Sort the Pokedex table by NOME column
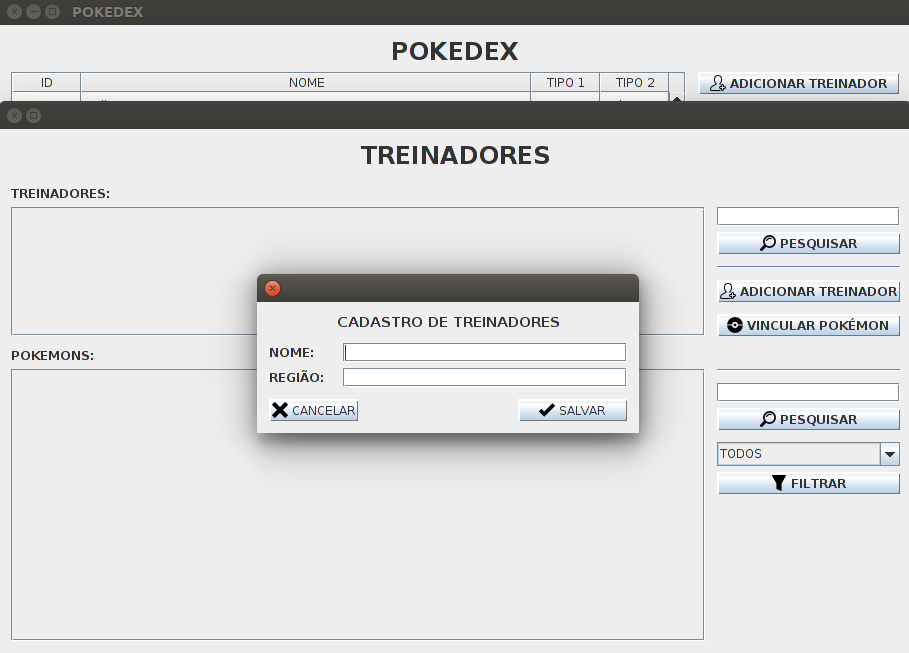Screen dimensions: 909x653 coord(306,83)
